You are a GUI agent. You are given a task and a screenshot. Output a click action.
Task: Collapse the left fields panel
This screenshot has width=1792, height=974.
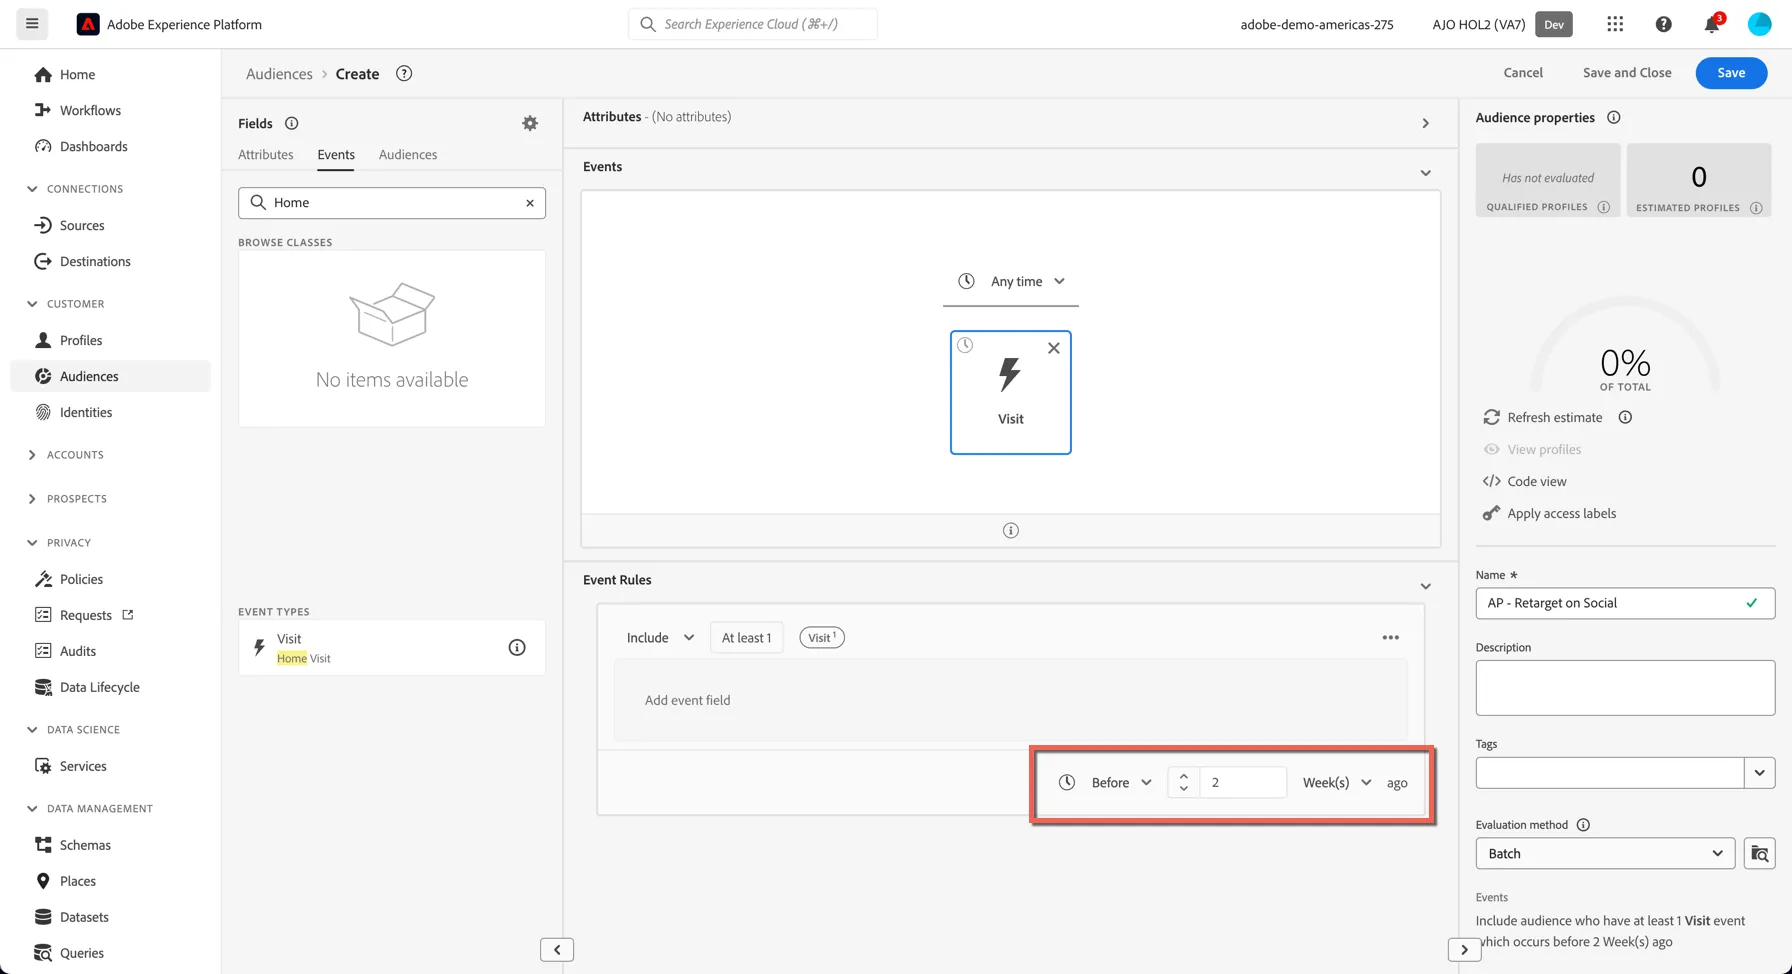coord(557,950)
